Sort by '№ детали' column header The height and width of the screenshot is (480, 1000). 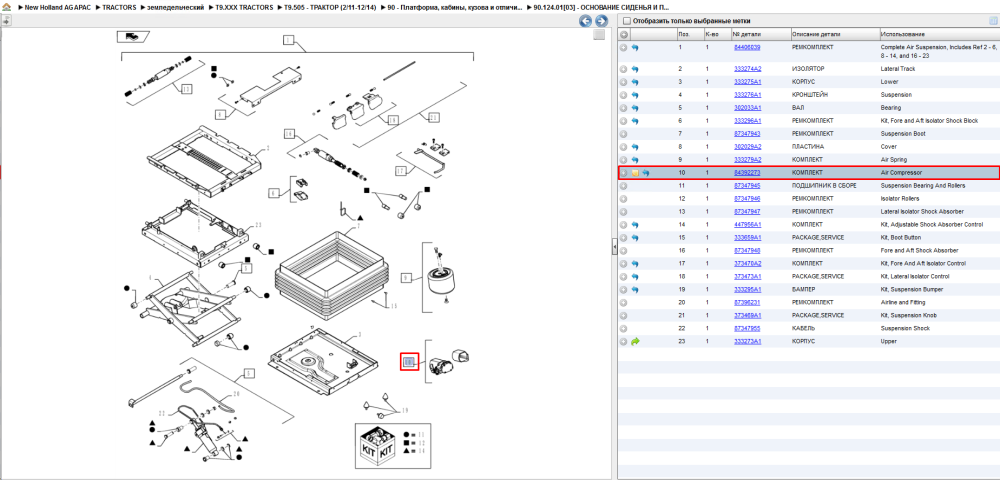pos(760,34)
